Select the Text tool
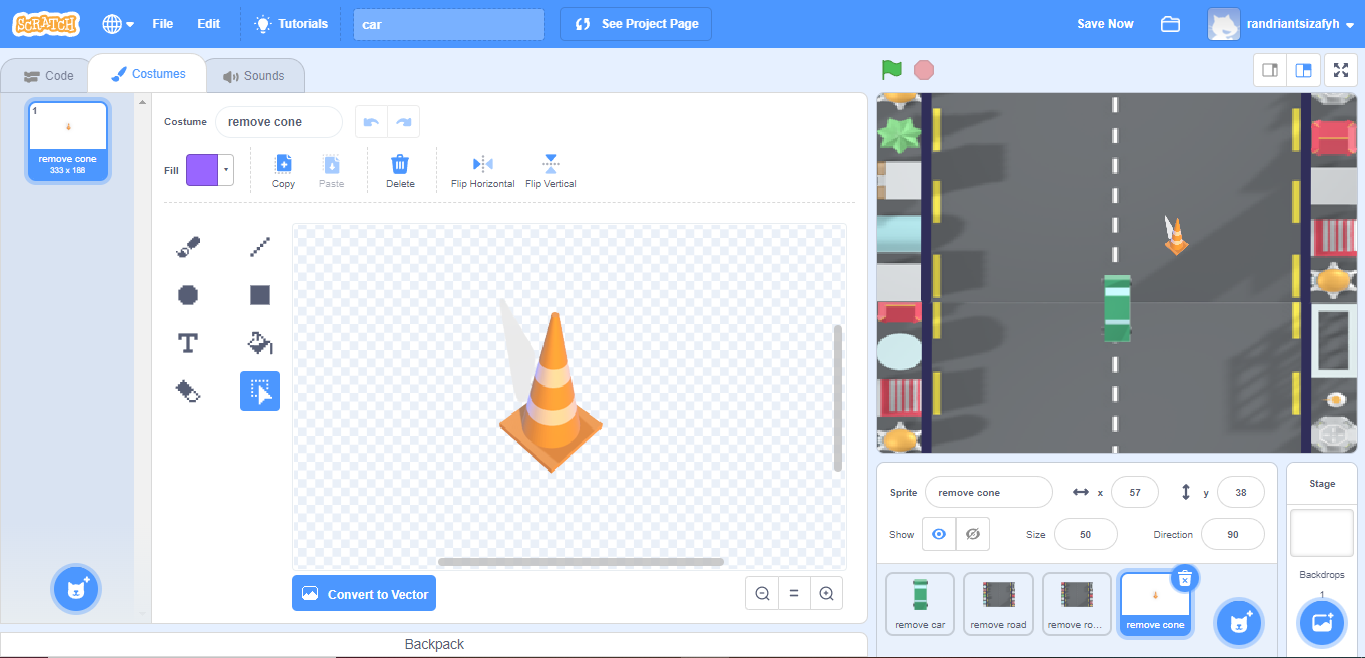Viewport: 1365px width, 658px height. (x=188, y=342)
